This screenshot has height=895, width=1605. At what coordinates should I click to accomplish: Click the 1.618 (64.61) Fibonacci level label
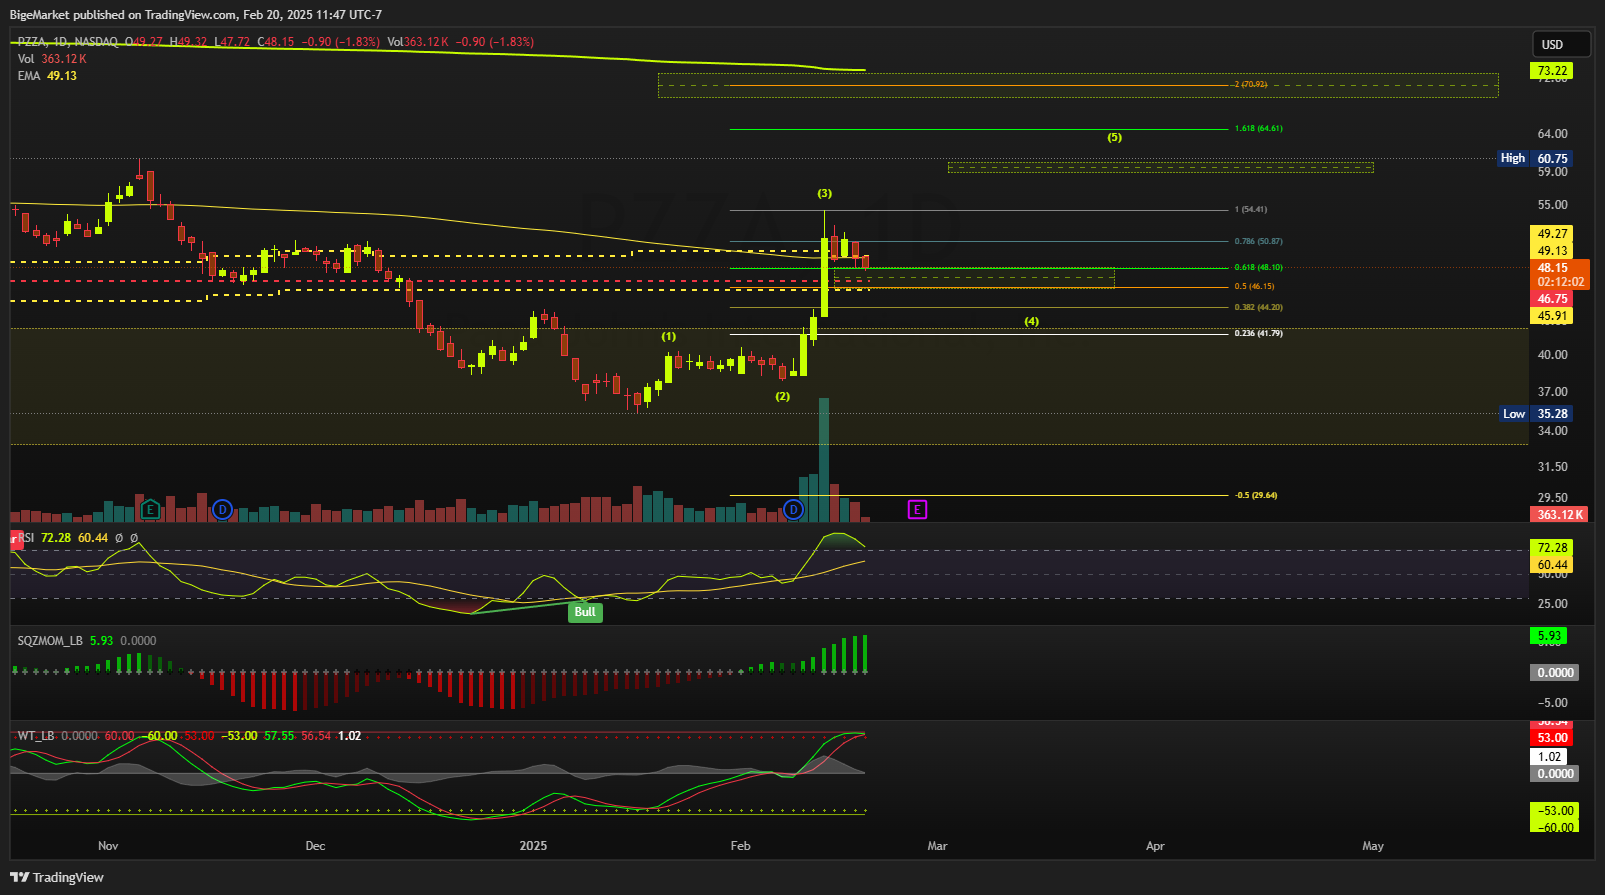pos(1258,129)
